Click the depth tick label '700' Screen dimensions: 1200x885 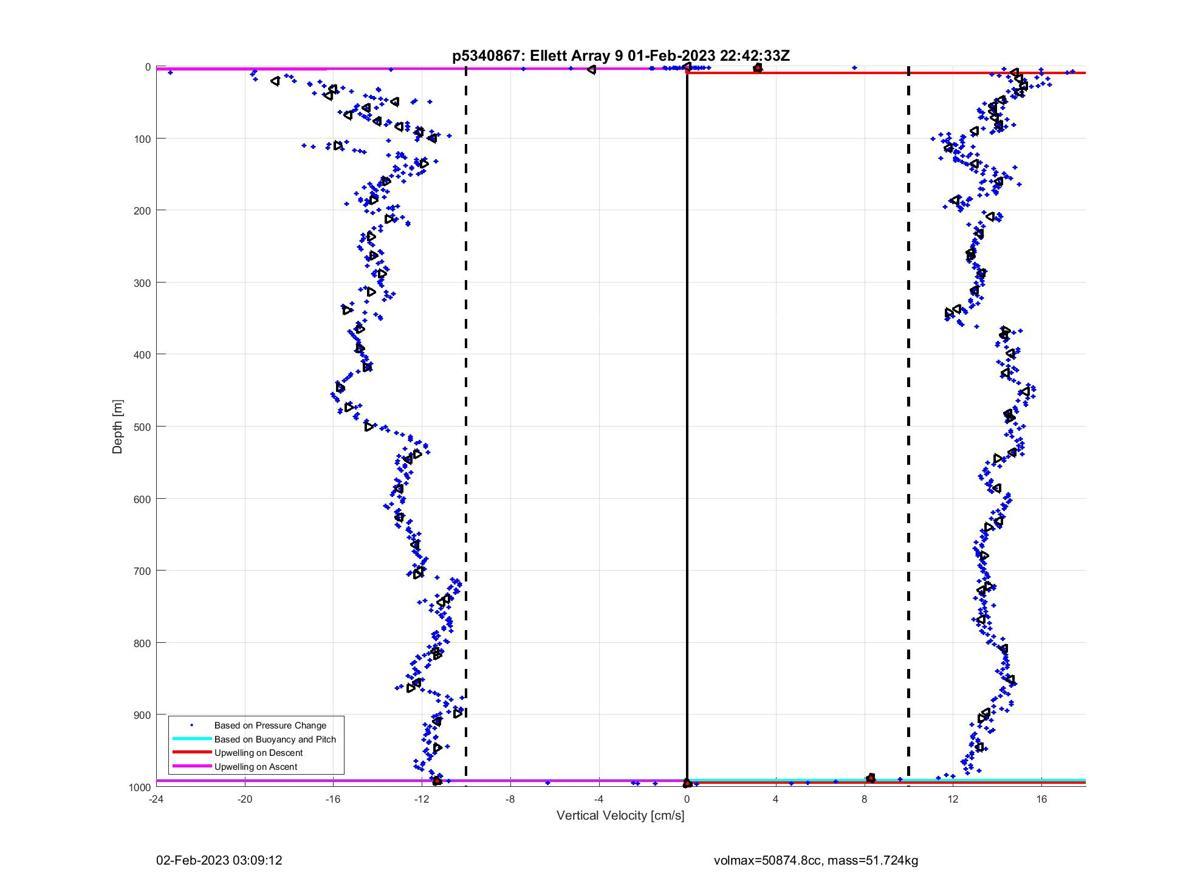[142, 571]
